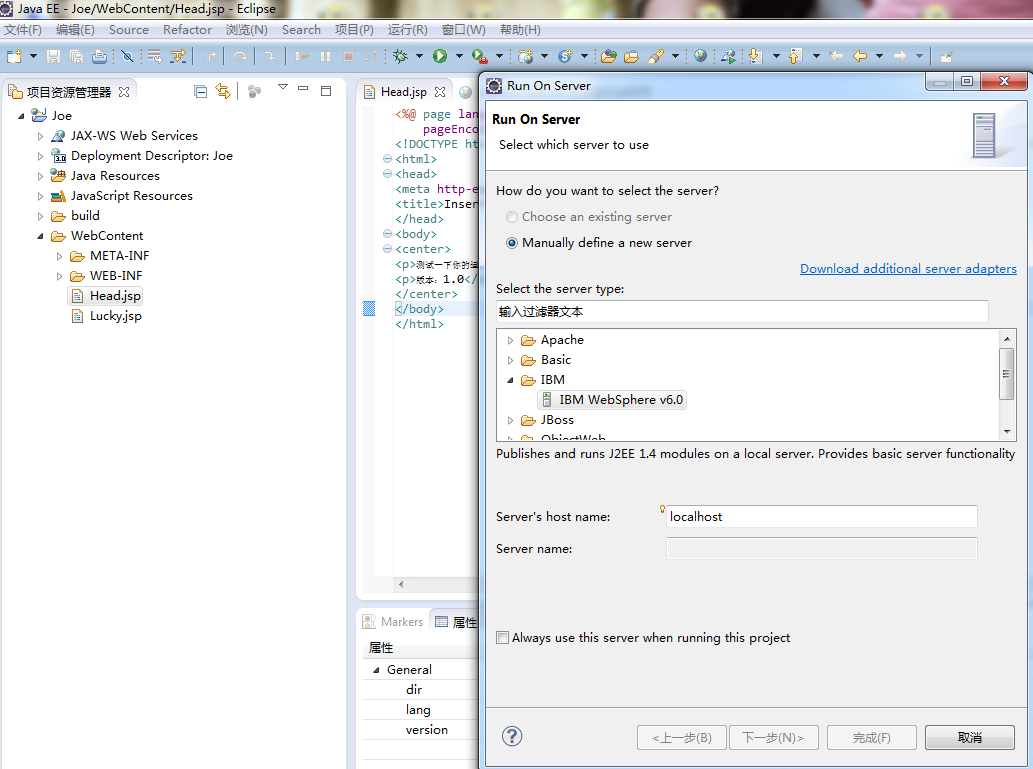The height and width of the screenshot is (769, 1033).
Task: Click Collapse All icon in project explorer
Action: [200, 92]
